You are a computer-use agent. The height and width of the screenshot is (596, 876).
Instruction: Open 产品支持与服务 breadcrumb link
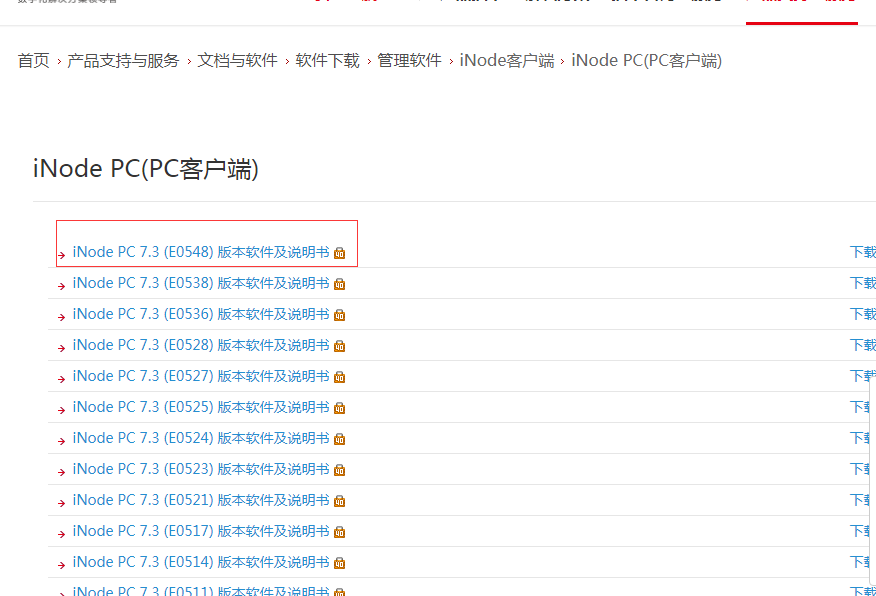point(123,60)
